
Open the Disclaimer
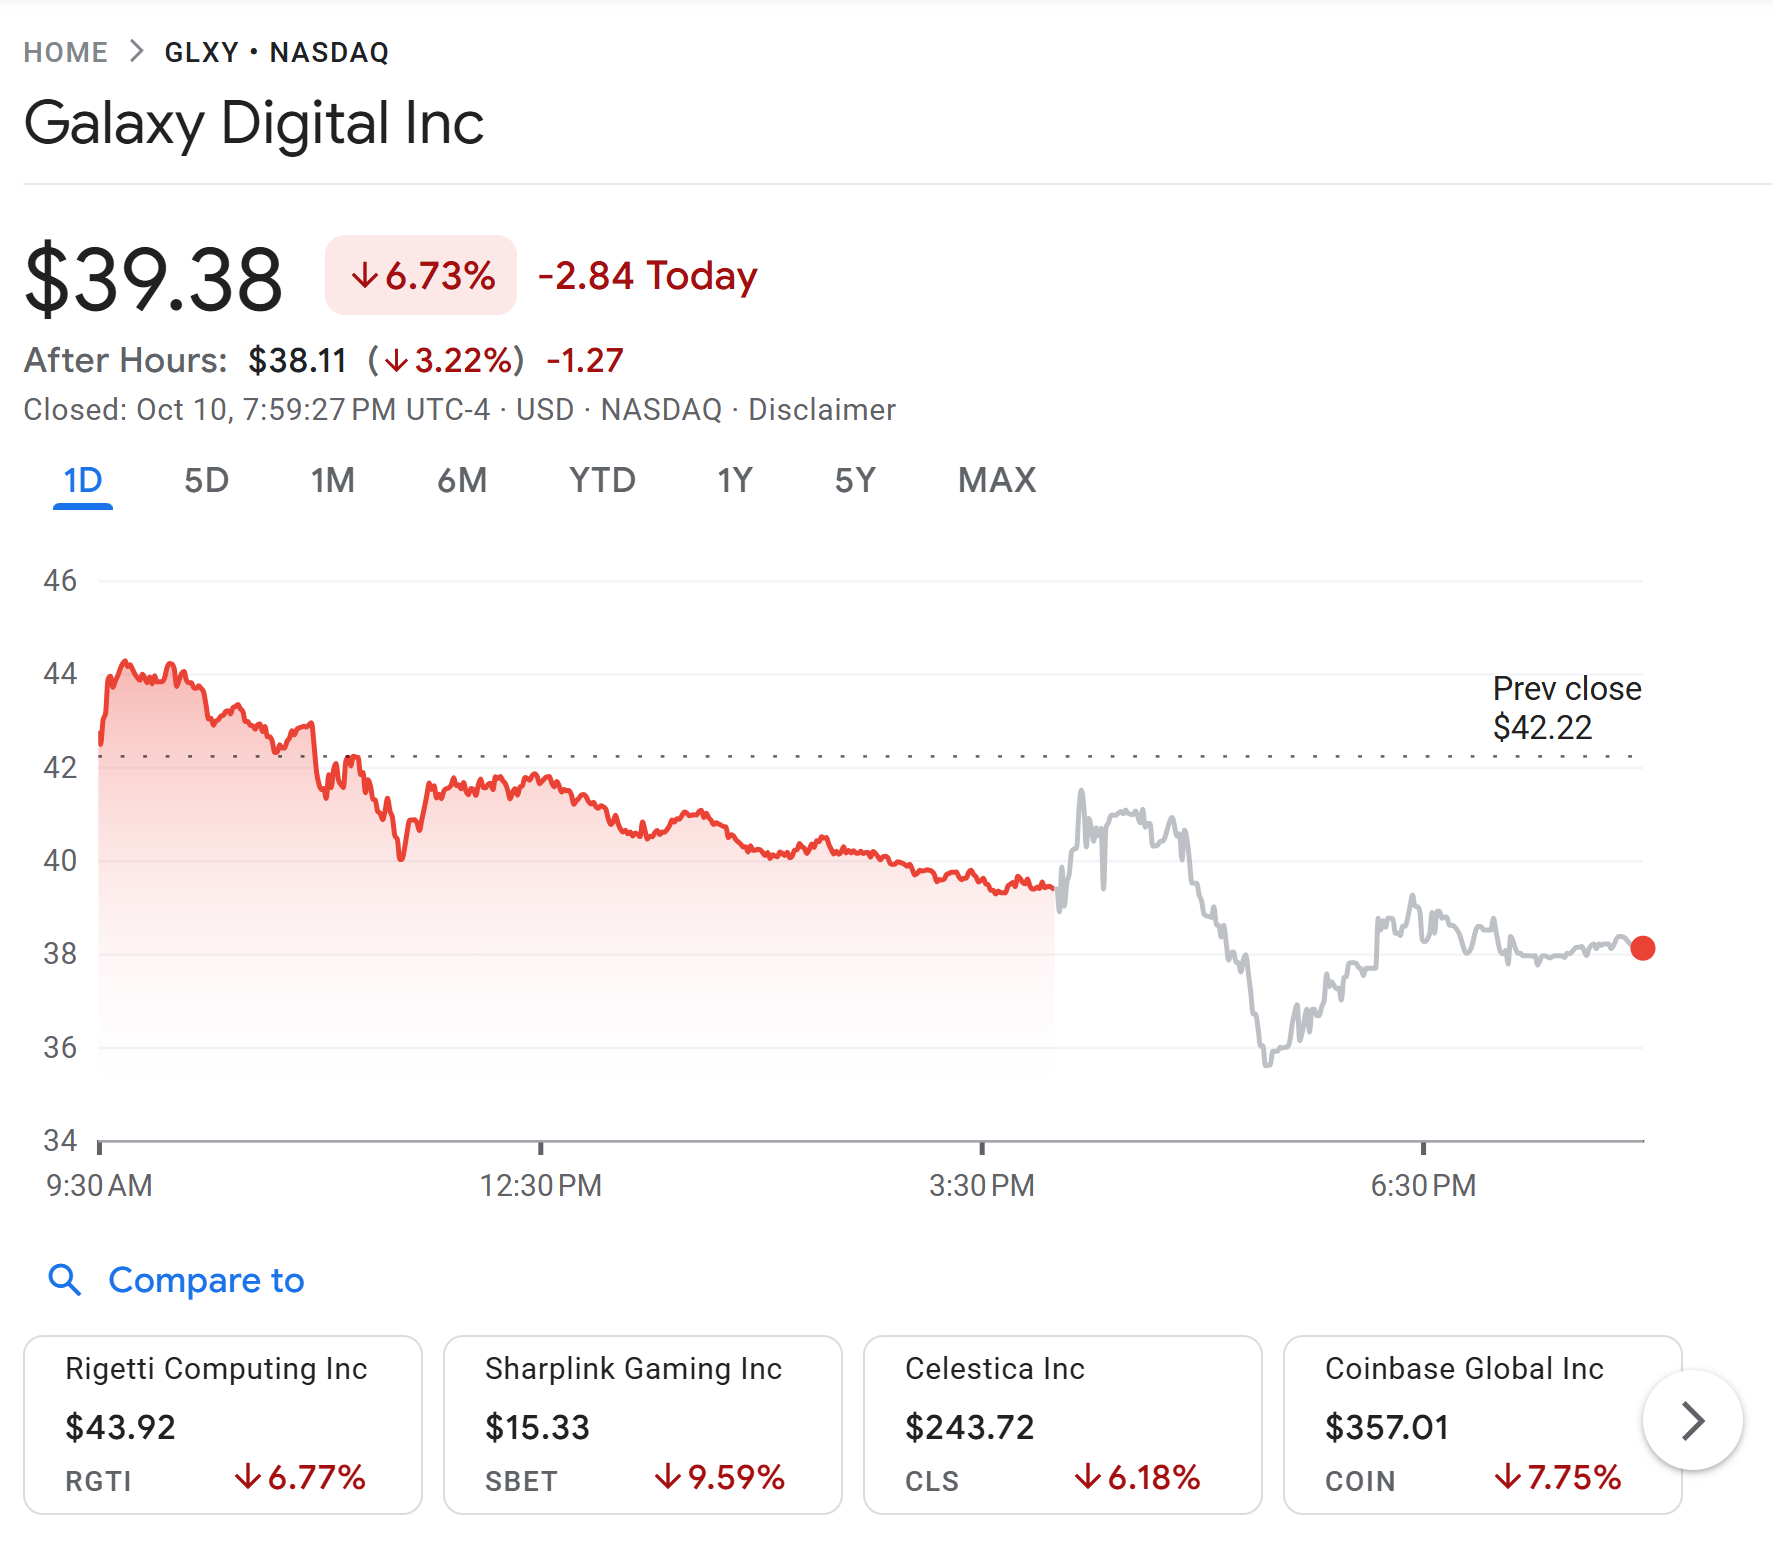(822, 409)
